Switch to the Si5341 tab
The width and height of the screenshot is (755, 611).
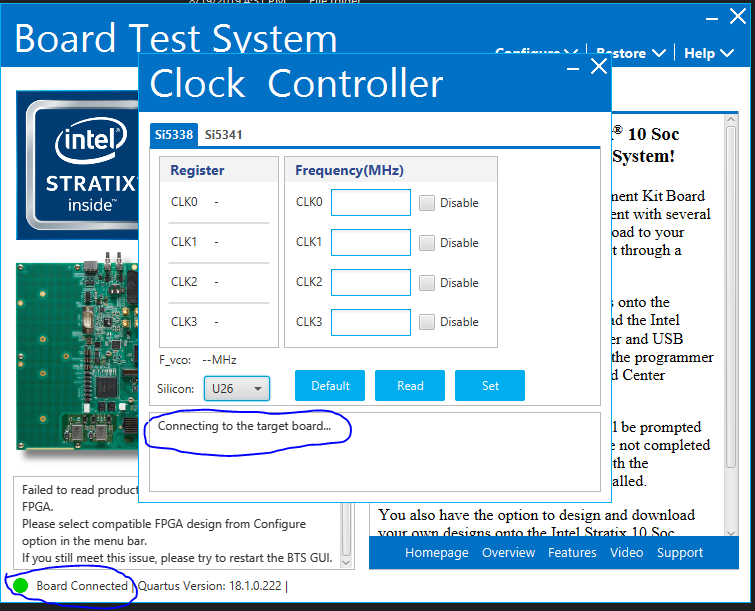pyautogui.click(x=223, y=135)
